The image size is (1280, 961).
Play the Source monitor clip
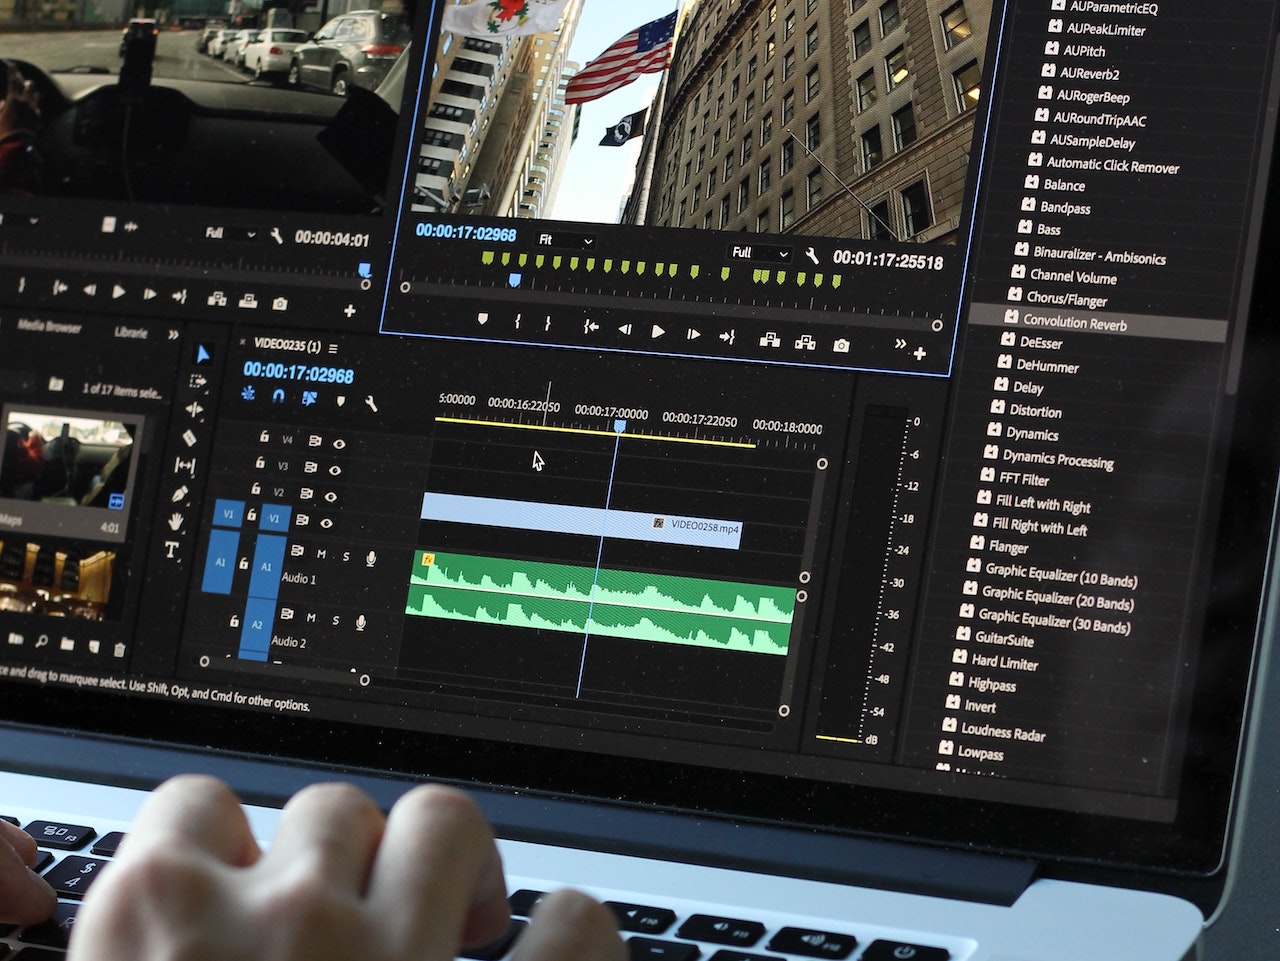[x=119, y=292]
